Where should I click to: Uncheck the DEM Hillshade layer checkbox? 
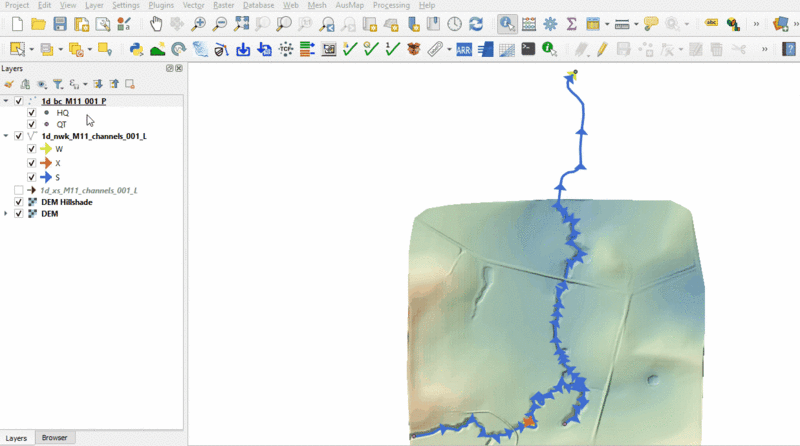pyautogui.click(x=19, y=201)
